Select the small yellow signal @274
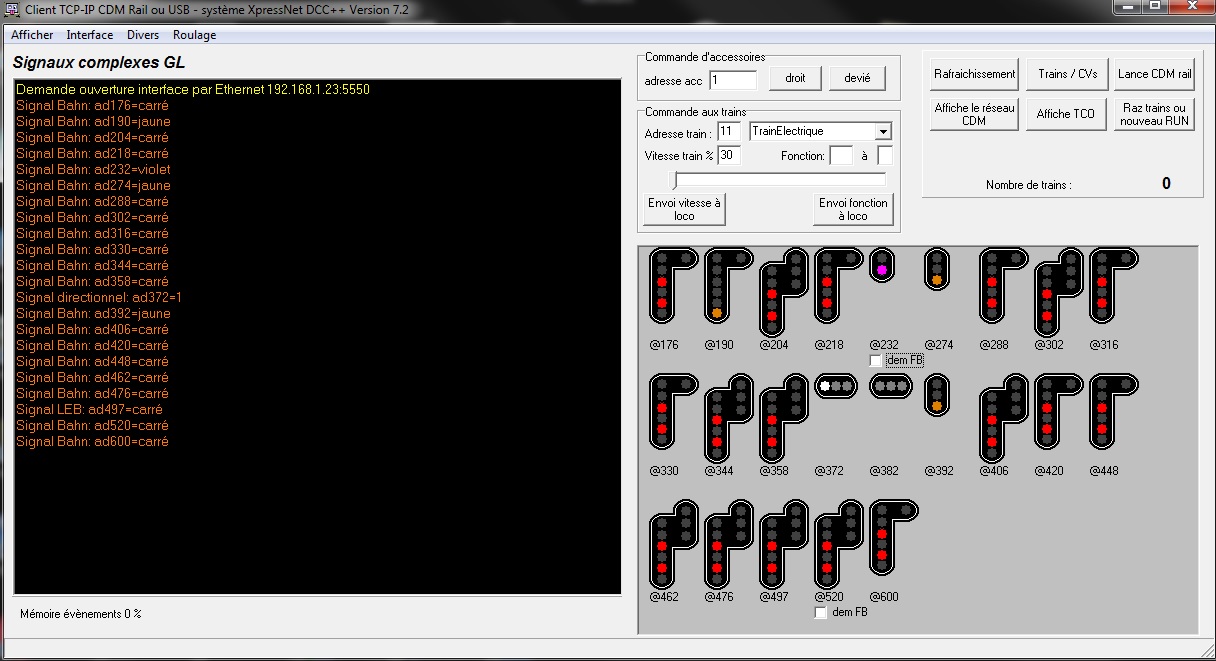The width and height of the screenshot is (1216, 661). pyautogui.click(x=936, y=269)
